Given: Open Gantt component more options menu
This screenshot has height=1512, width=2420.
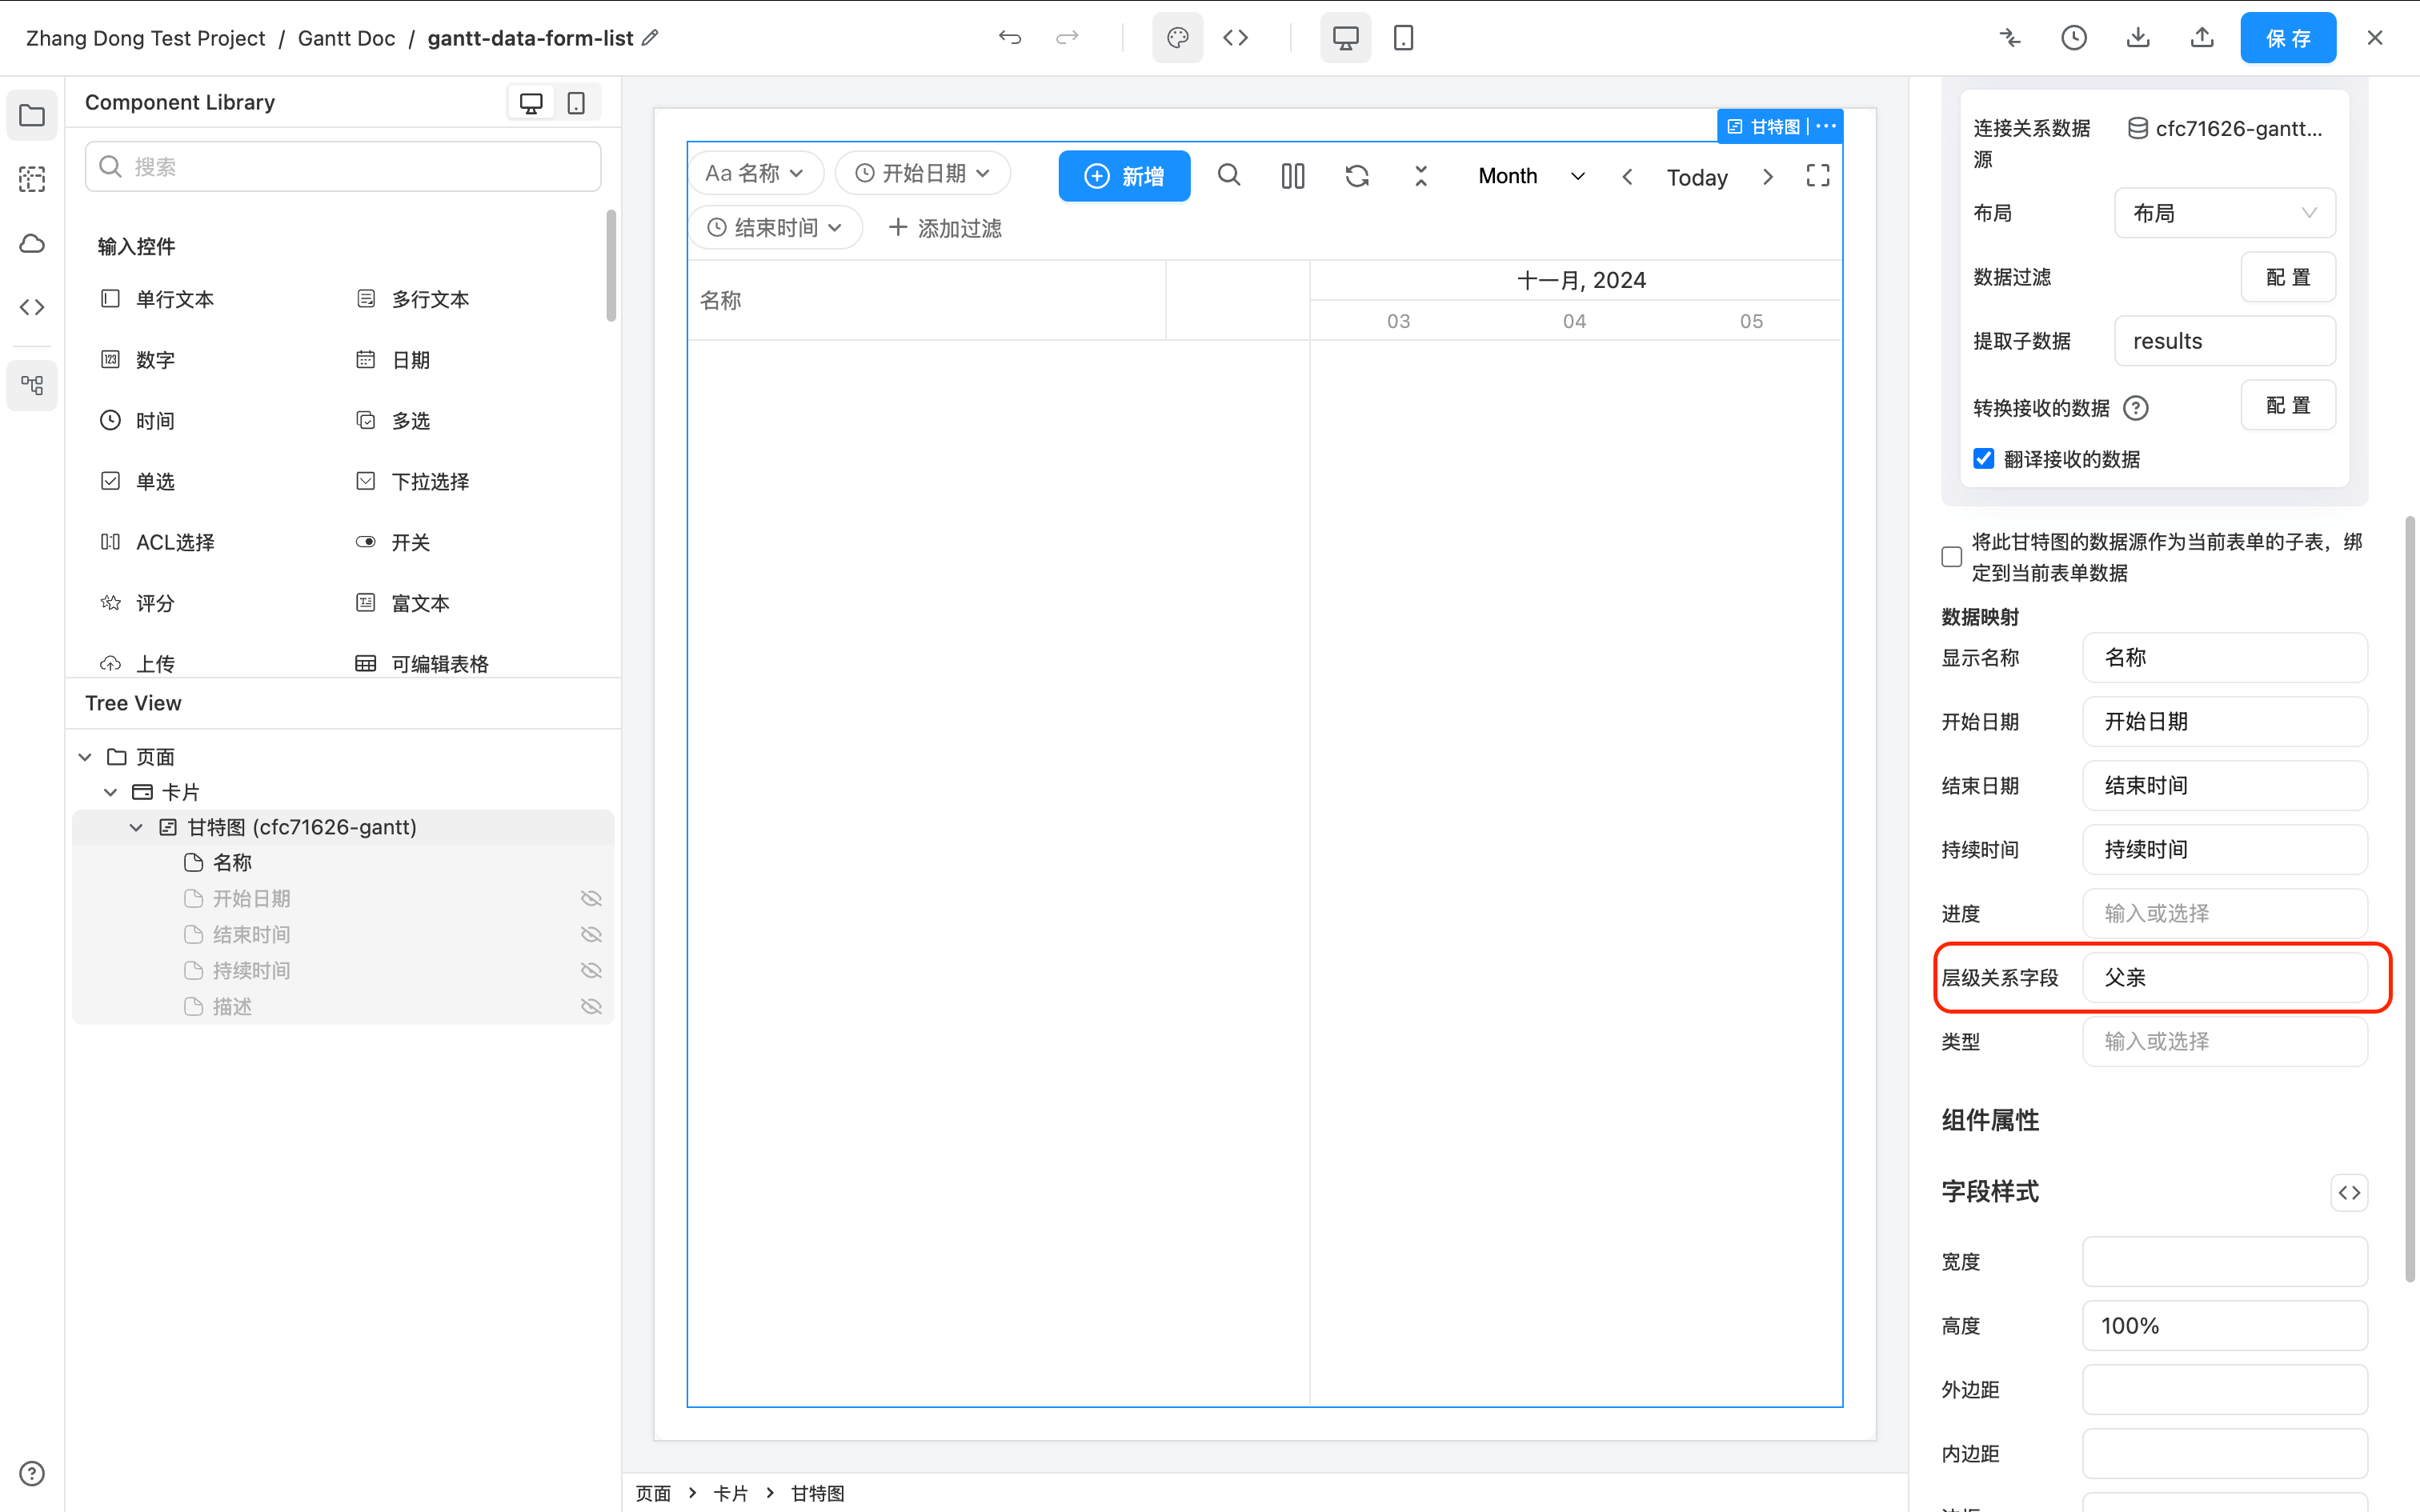Looking at the screenshot, I should [x=1826, y=126].
